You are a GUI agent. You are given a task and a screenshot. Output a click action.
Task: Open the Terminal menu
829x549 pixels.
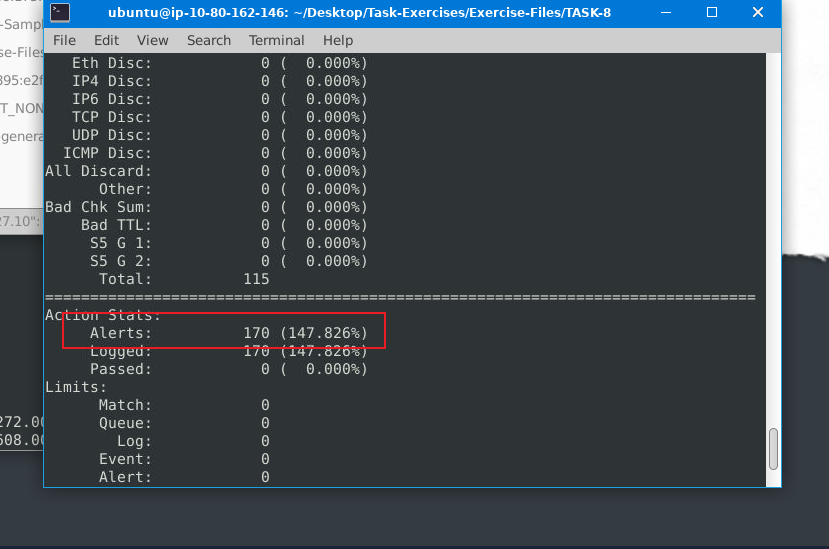point(277,40)
